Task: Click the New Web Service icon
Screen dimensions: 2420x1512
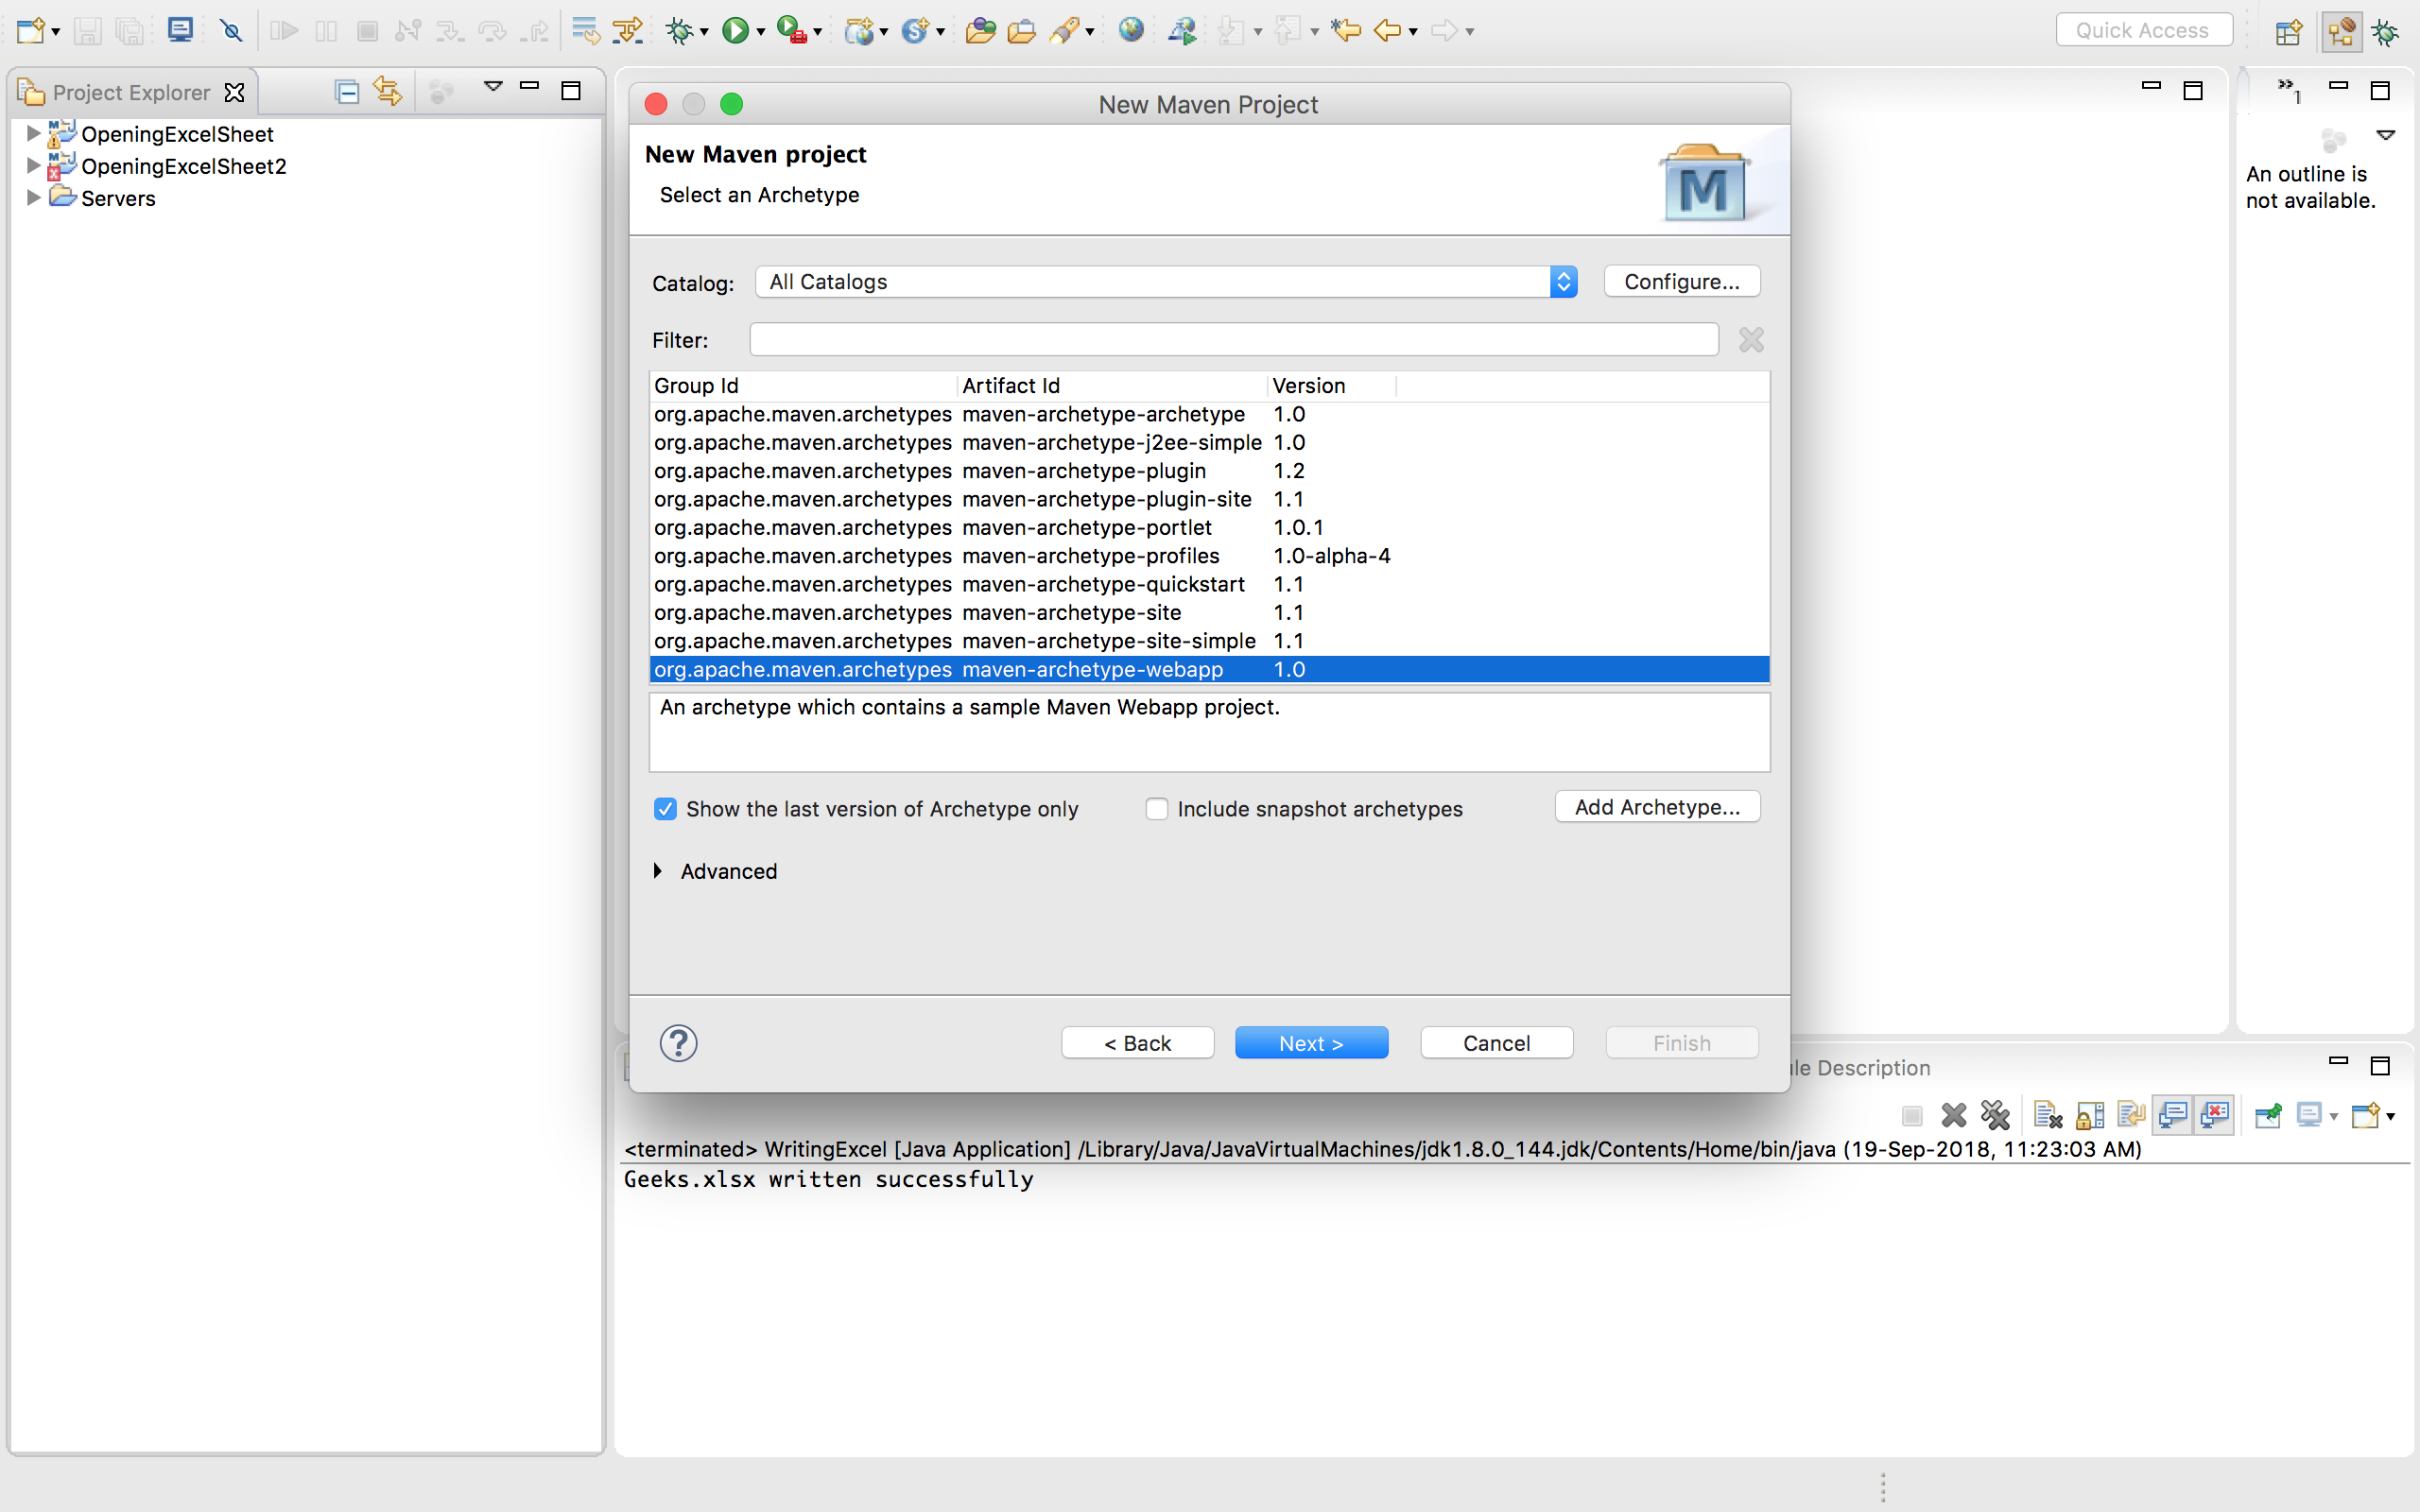Action: point(914,31)
